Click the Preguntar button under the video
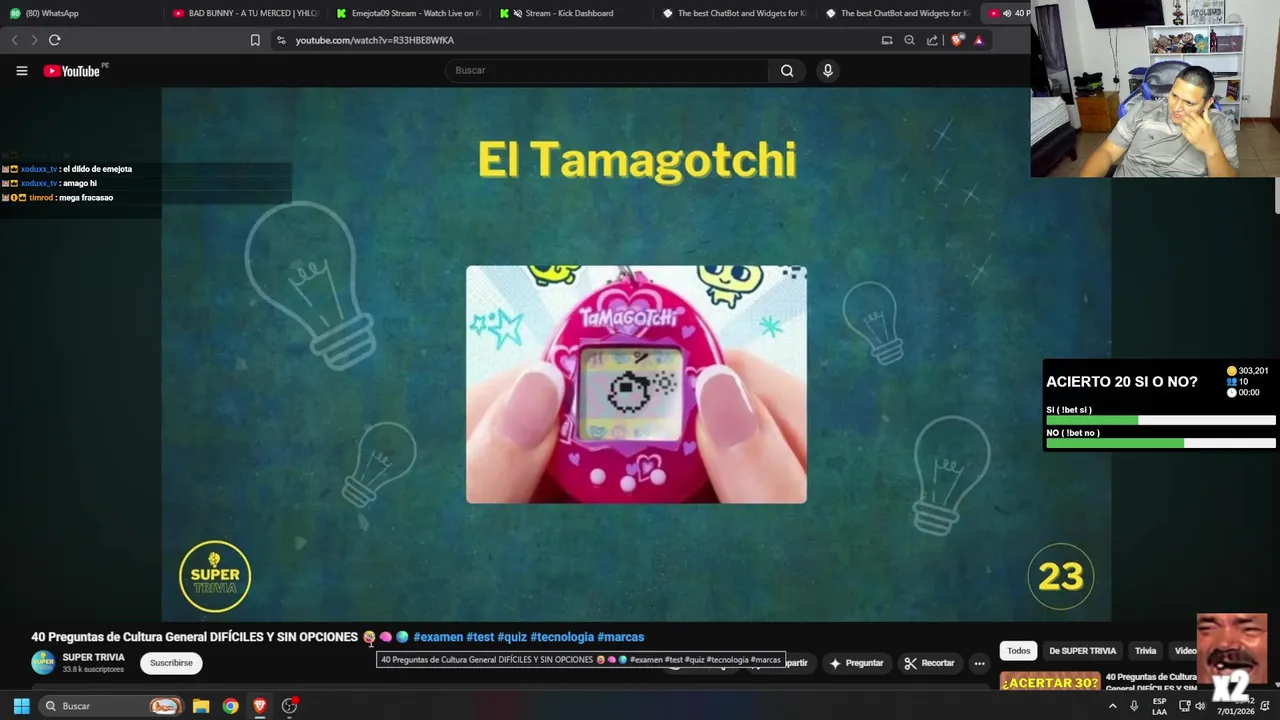 pos(856,663)
